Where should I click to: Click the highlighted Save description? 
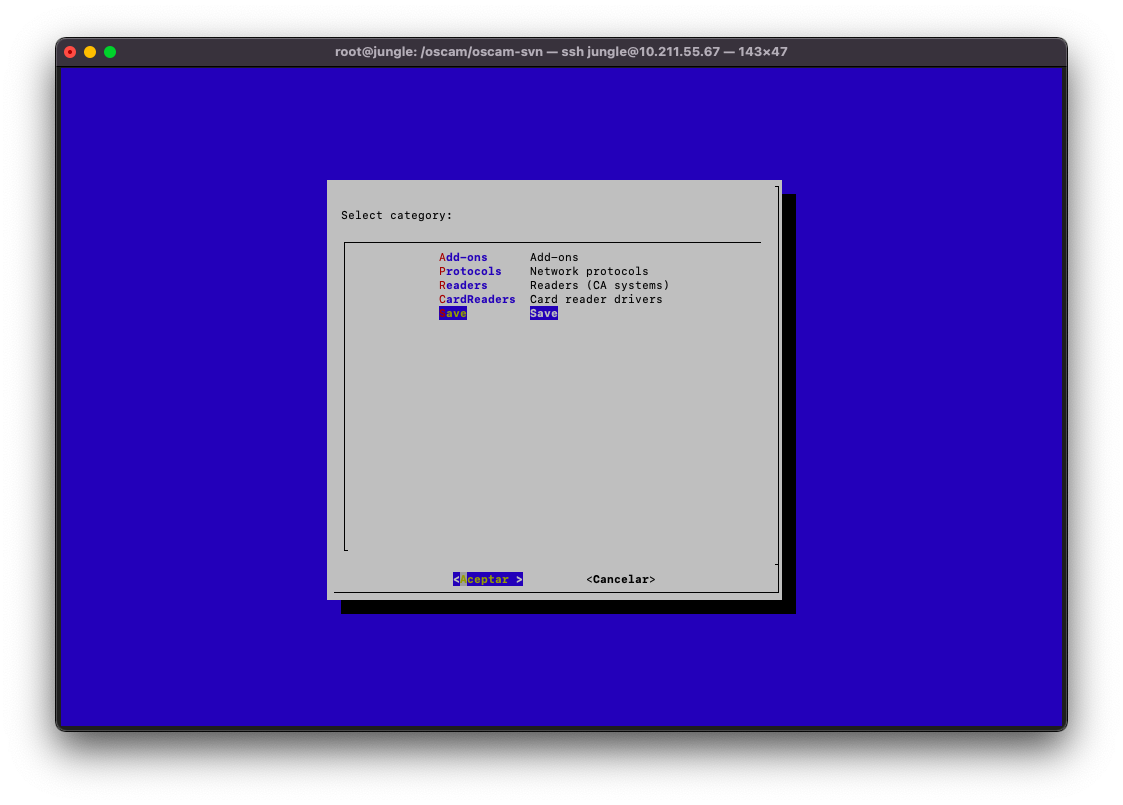pyautogui.click(x=543, y=313)
